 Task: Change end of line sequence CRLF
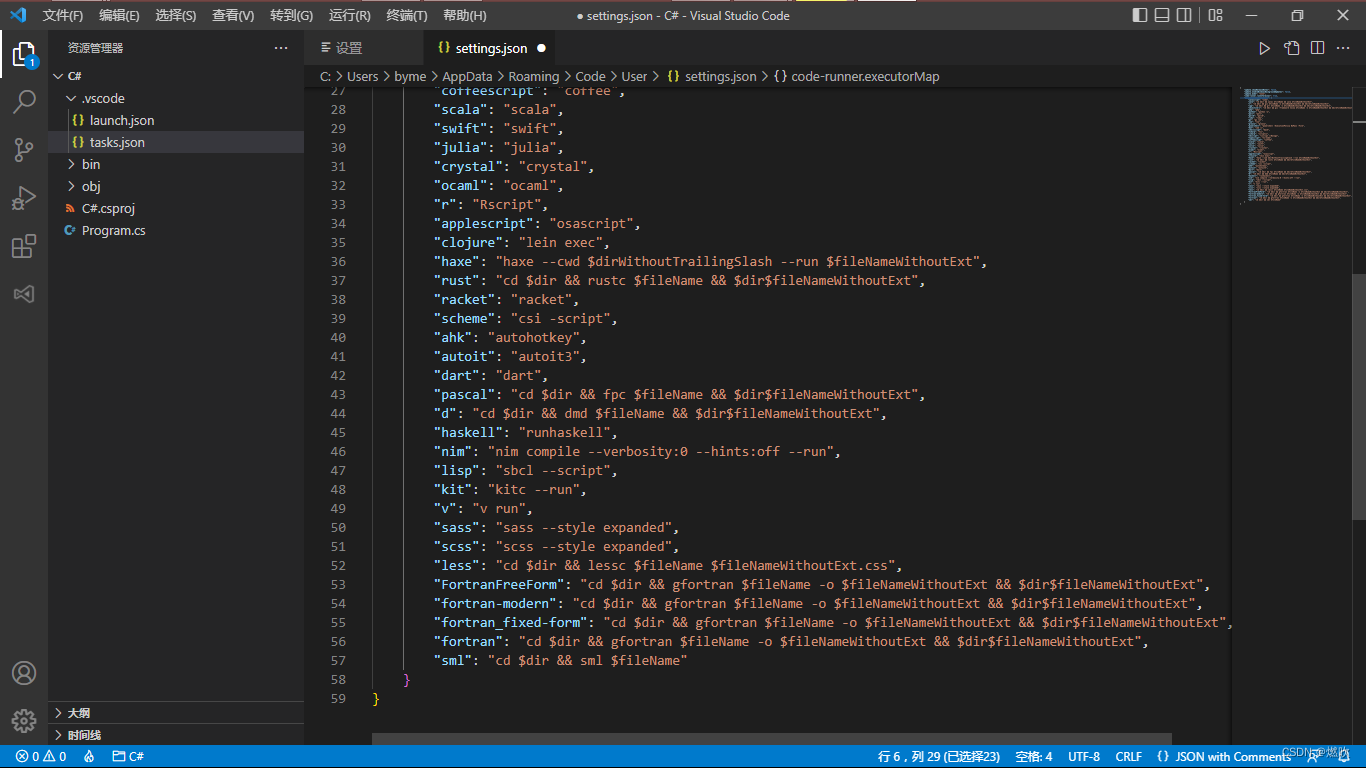point(1128,757)
